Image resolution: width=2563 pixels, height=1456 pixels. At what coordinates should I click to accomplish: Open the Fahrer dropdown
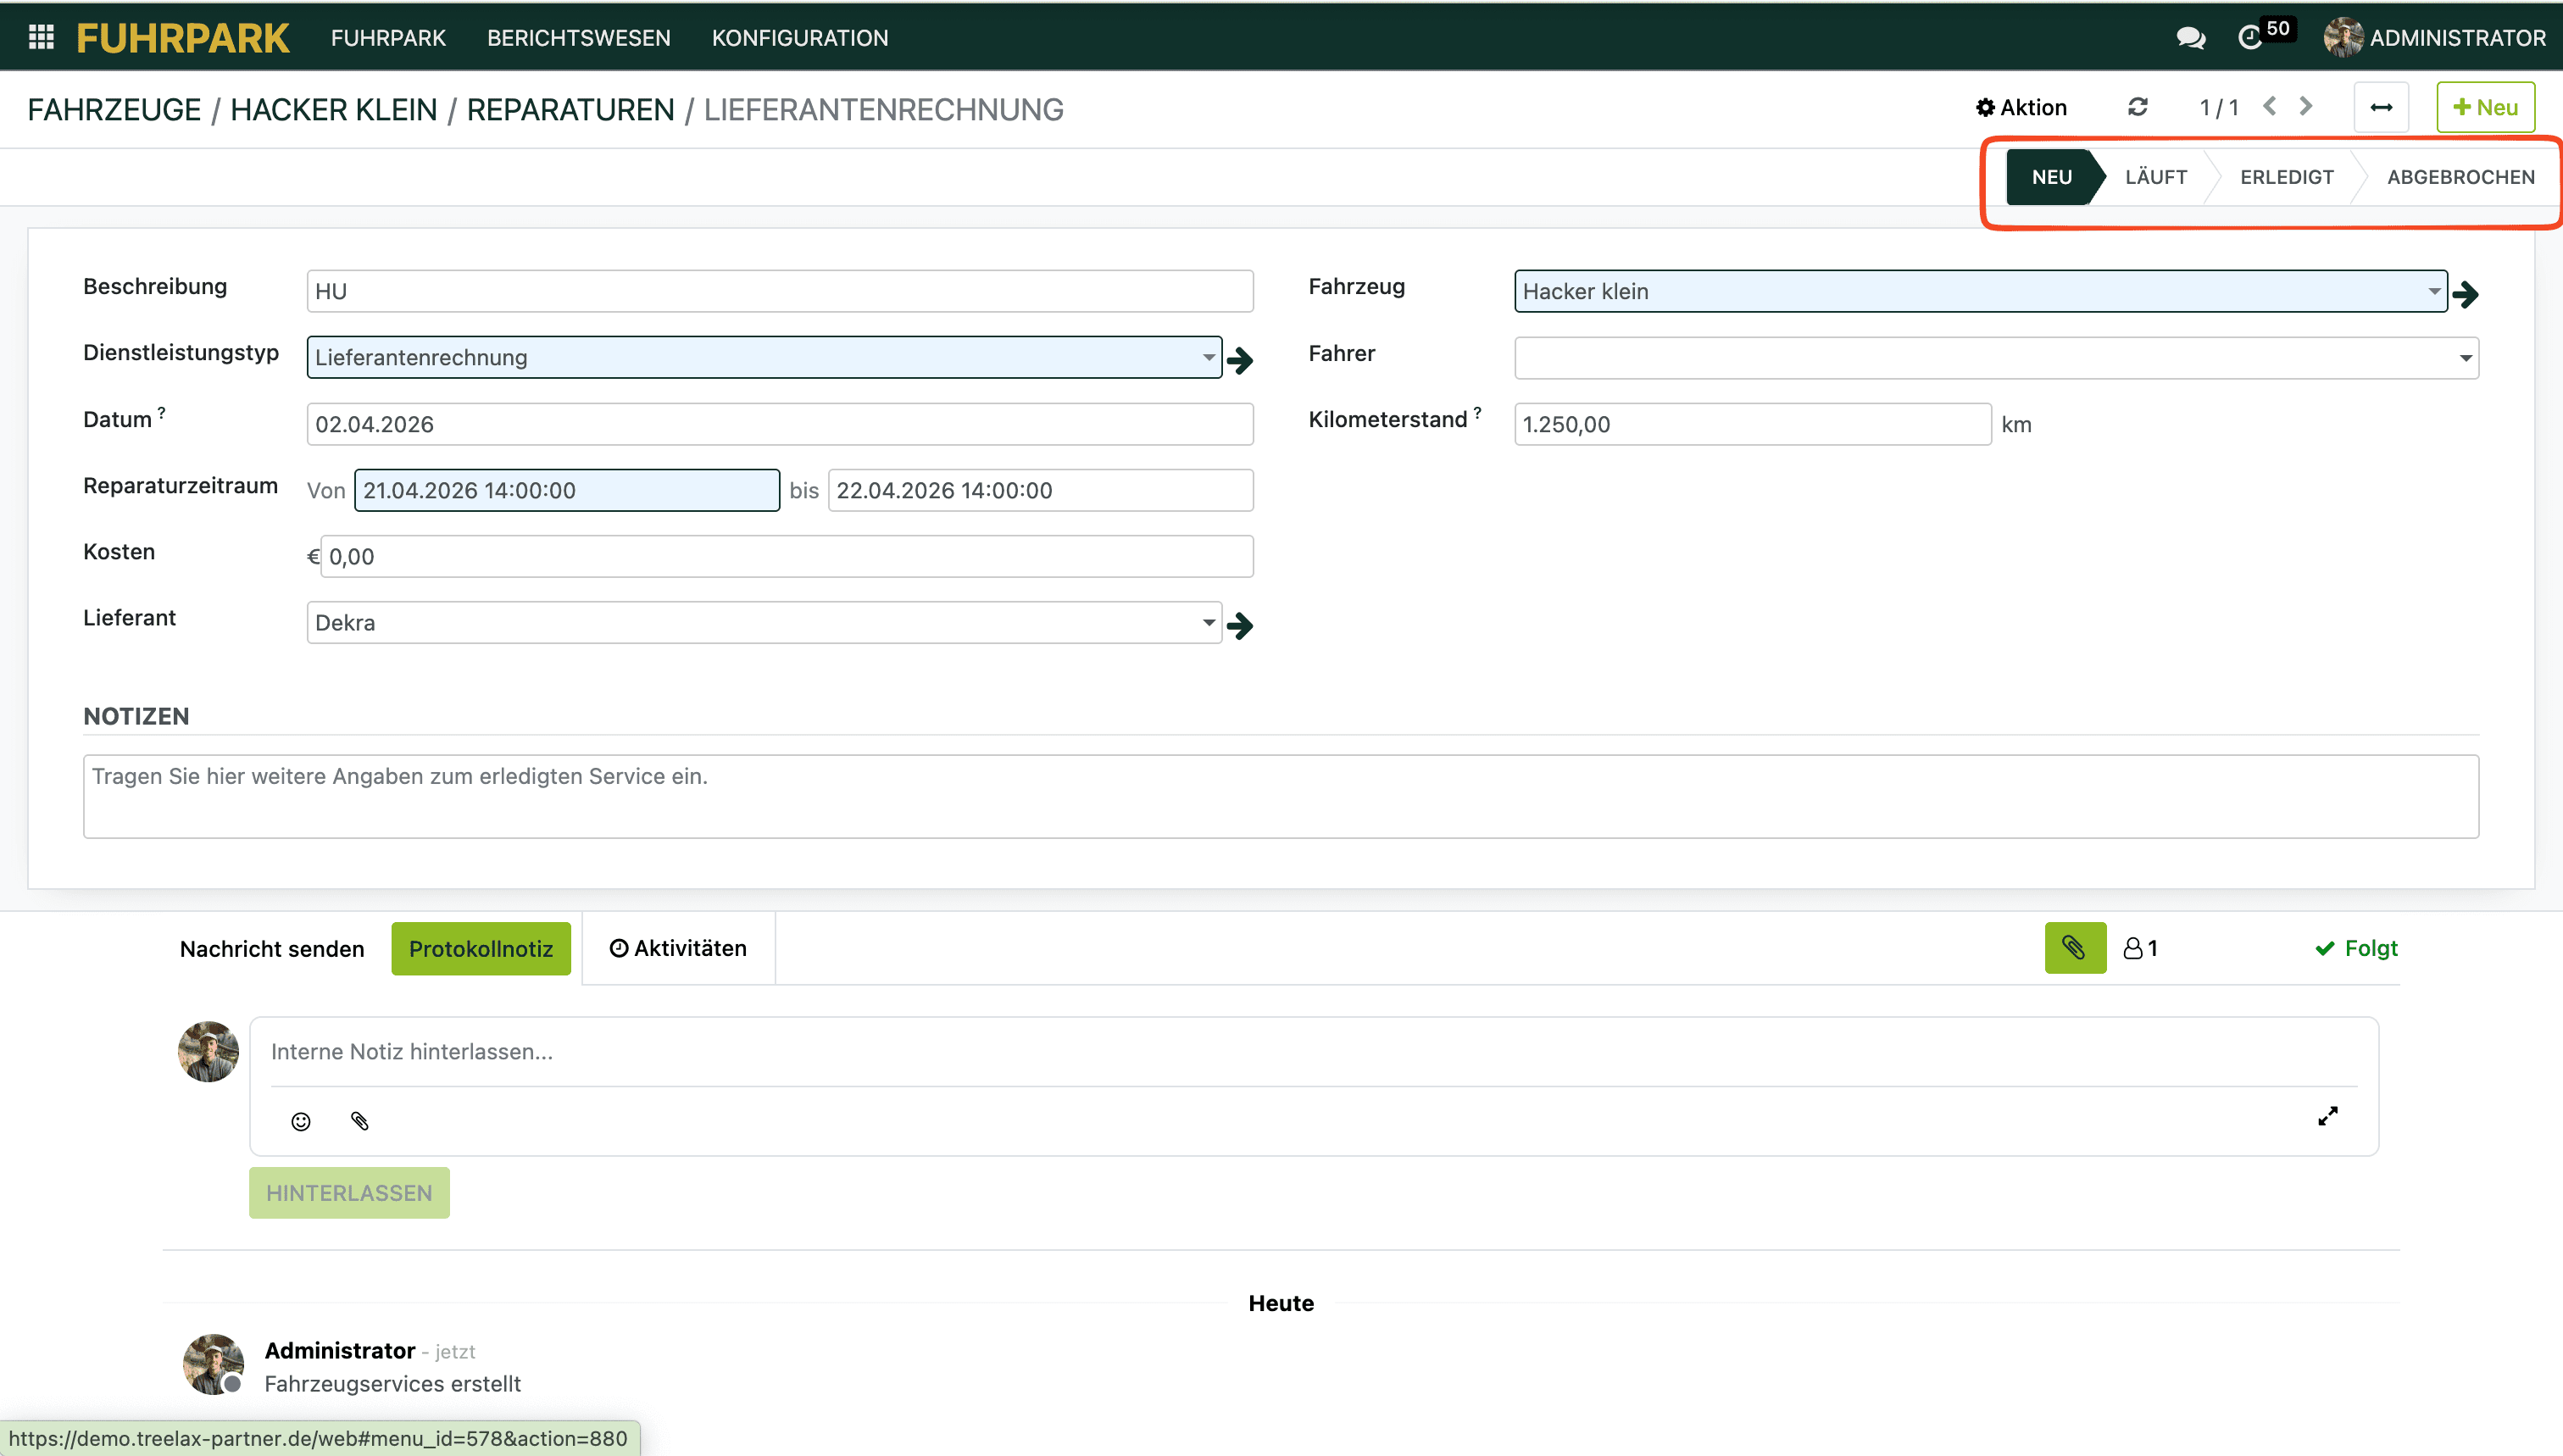[x=2465, y=358]
